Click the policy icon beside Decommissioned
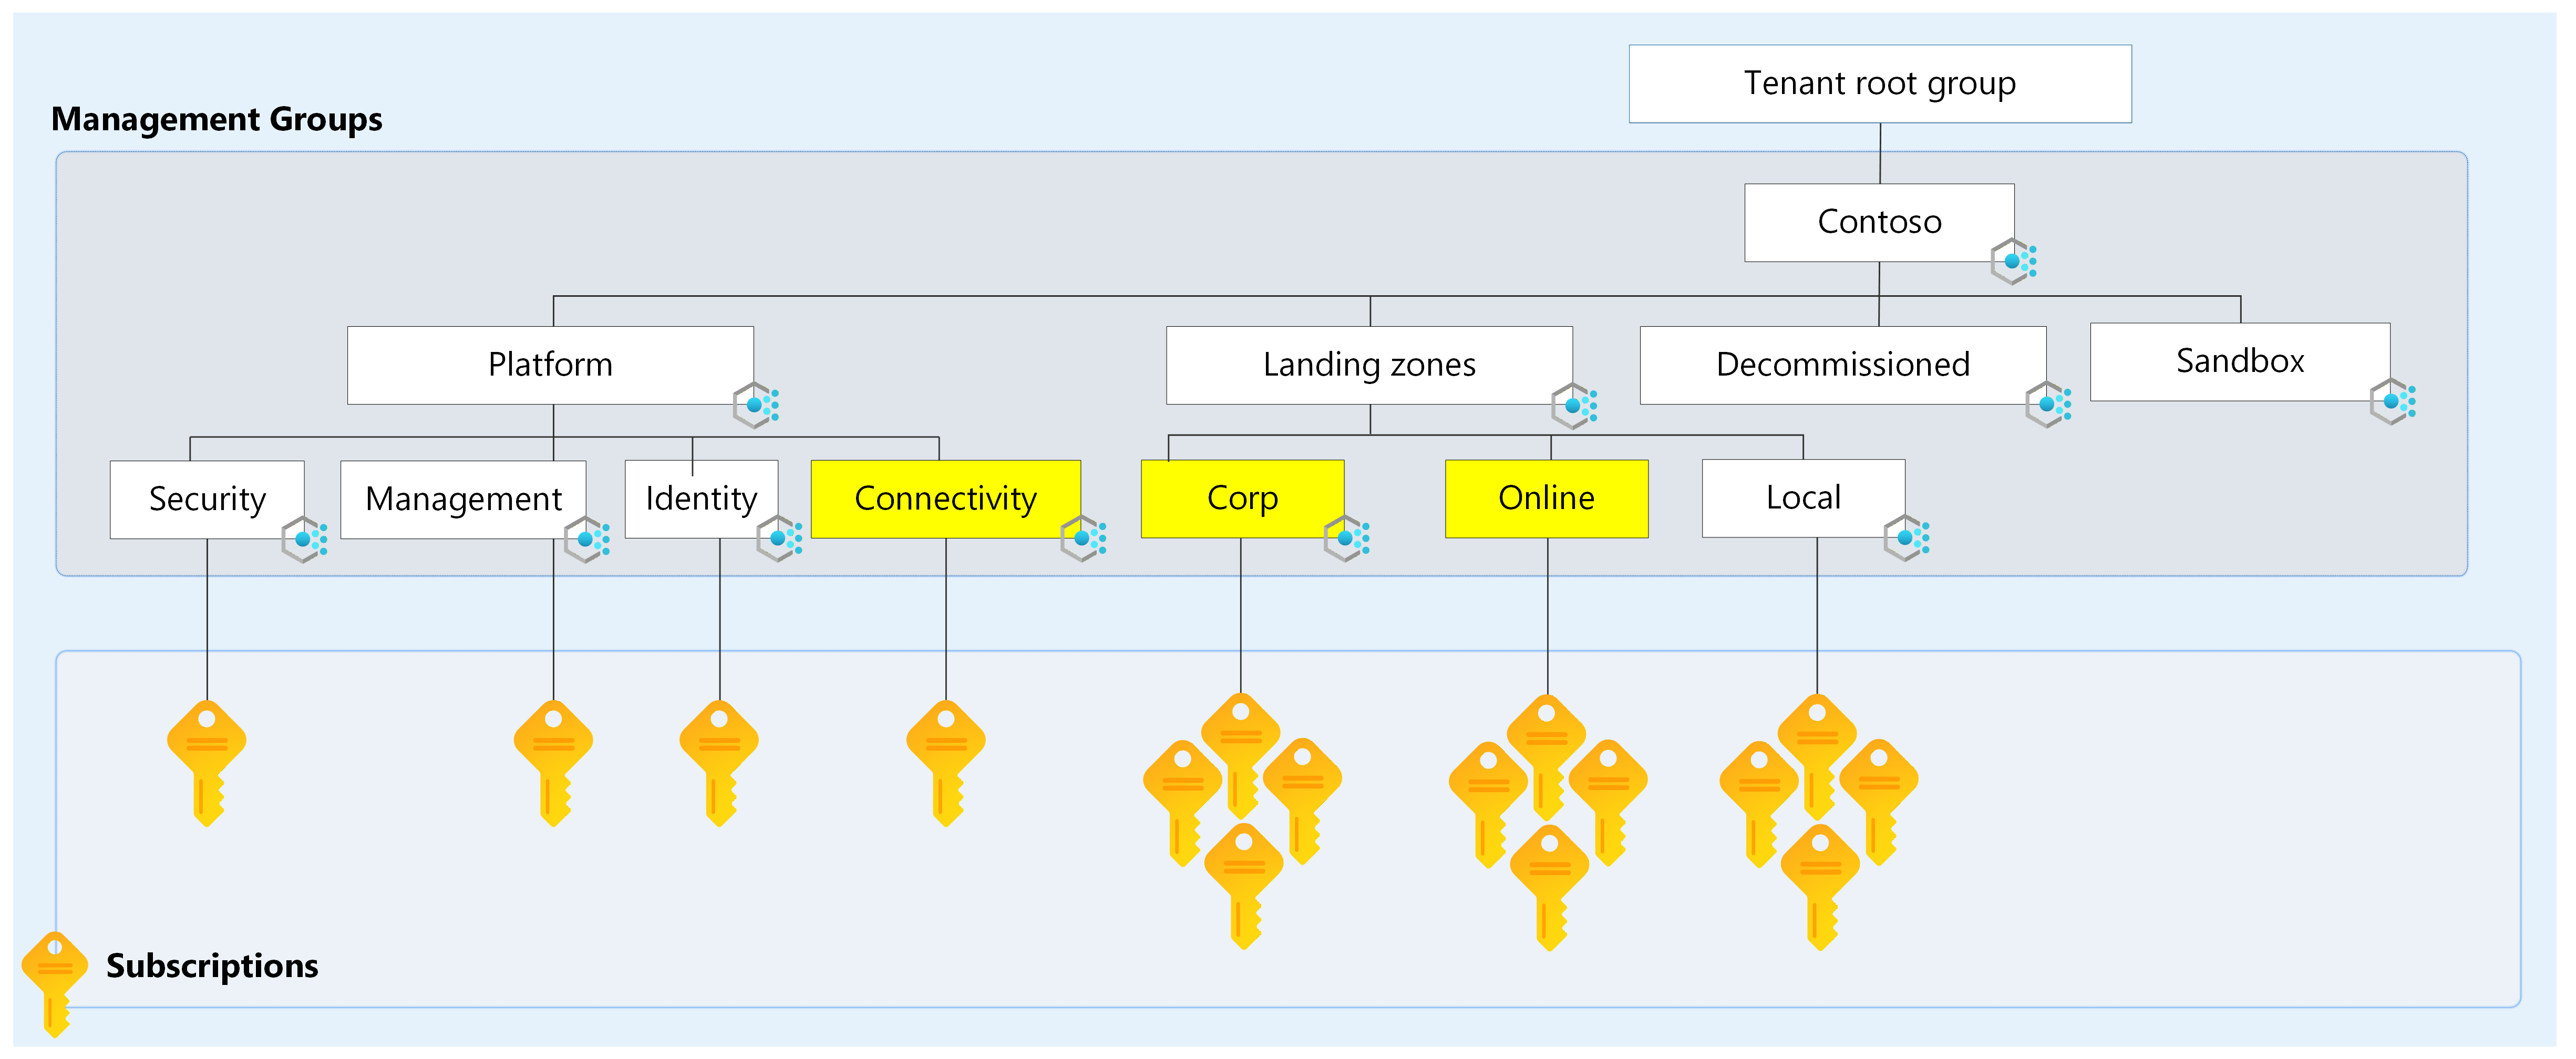Image resolution: width=2576 pixels, height=1059 pixels. 2048,405
